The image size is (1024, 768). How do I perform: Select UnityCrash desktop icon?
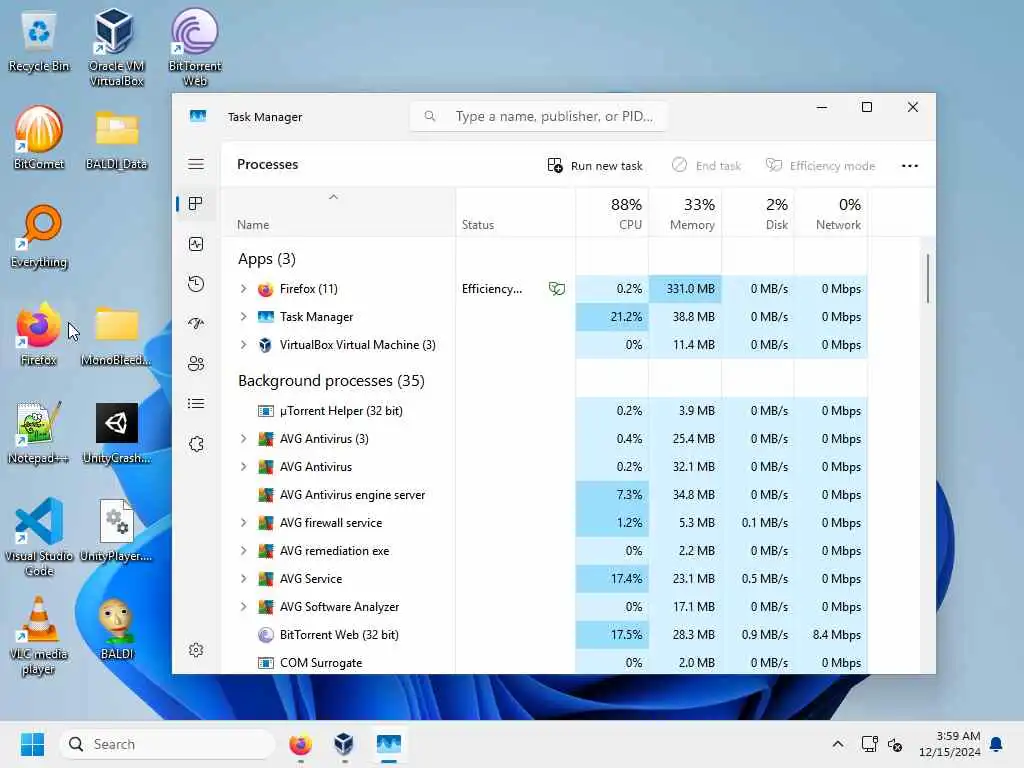(x=116, y=433)
